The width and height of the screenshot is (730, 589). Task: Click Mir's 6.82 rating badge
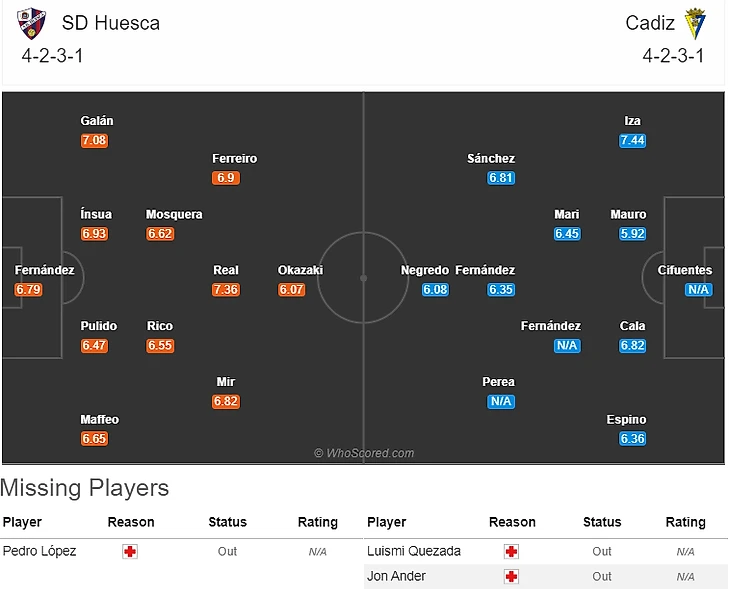(x=226, y=402)
